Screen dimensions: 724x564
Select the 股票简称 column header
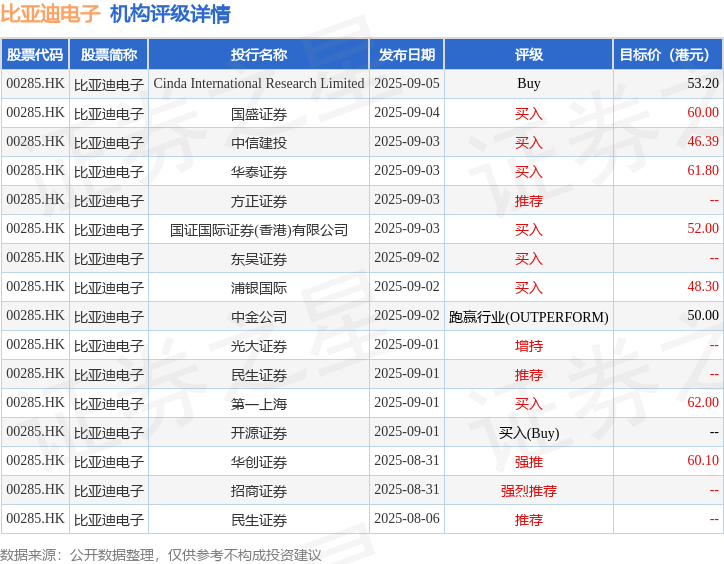pos(109,55)
